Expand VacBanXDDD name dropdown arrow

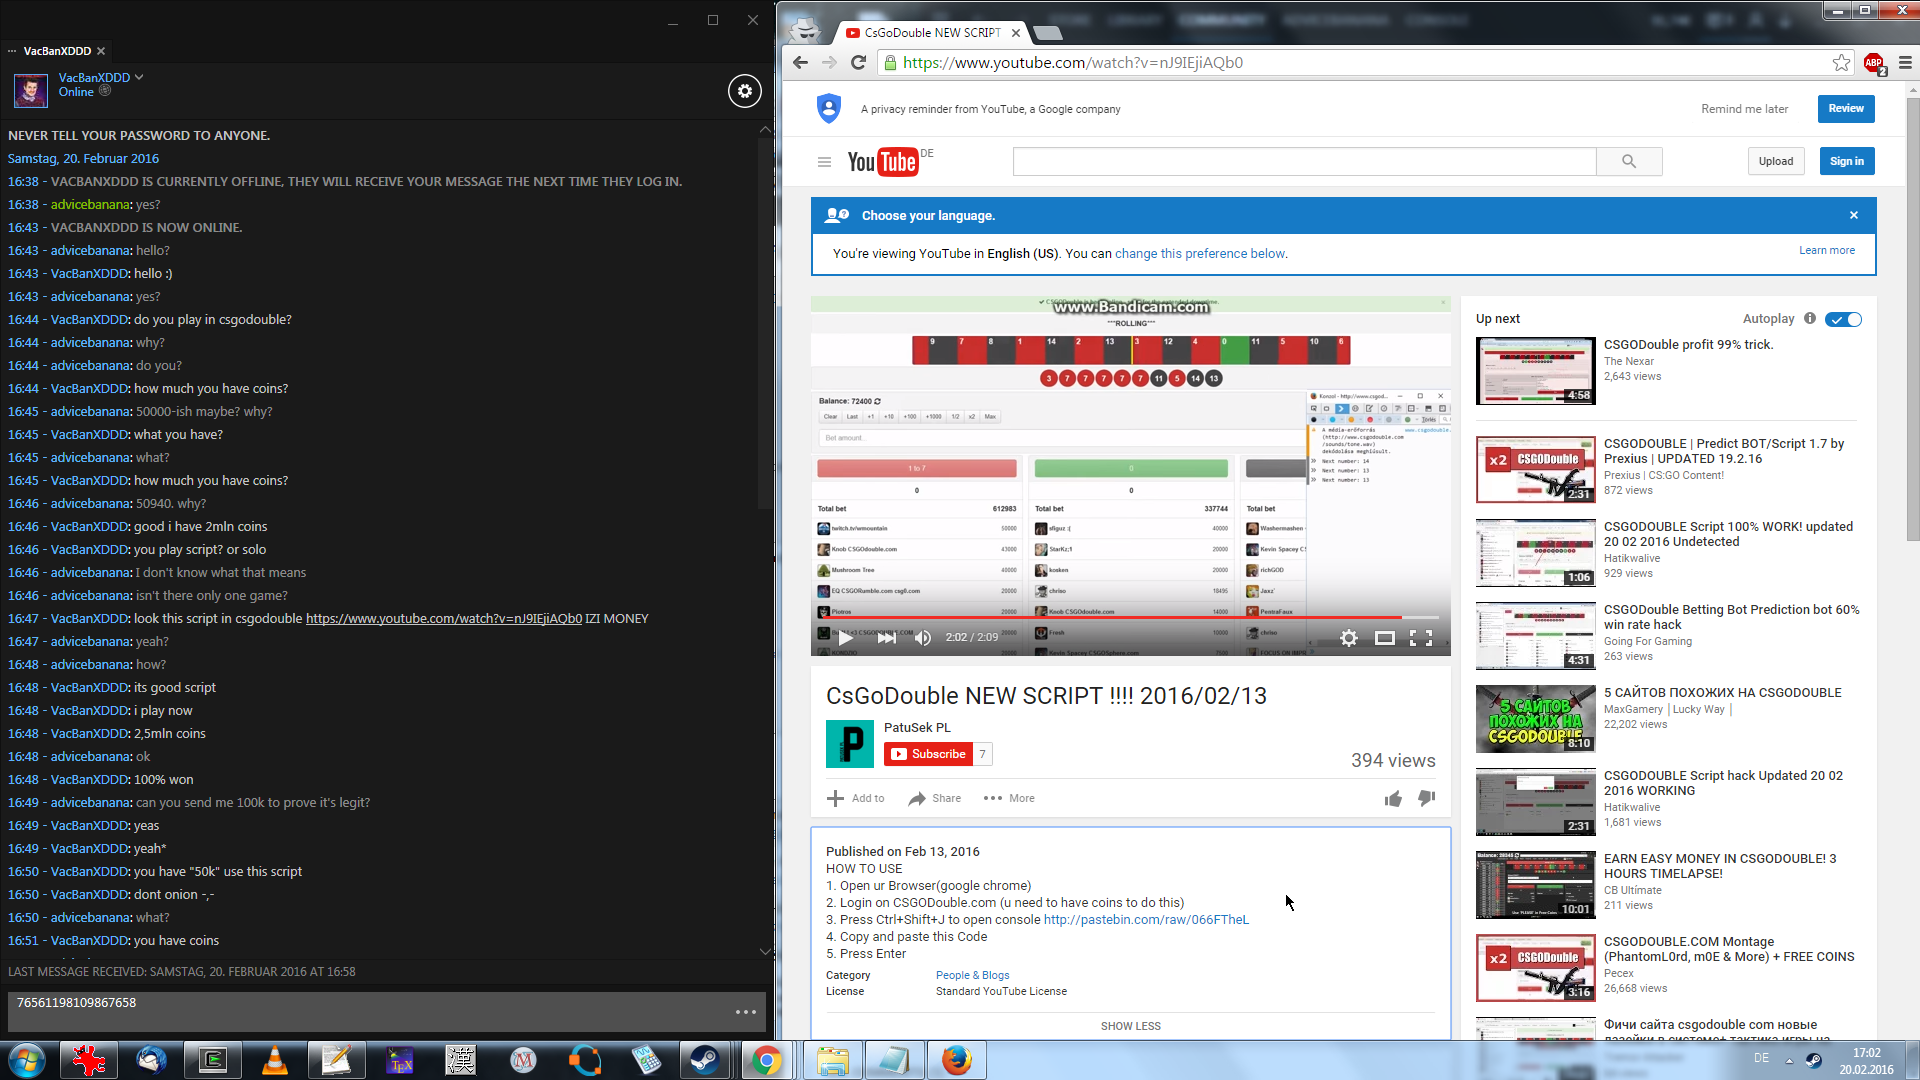tap(139, 77)
